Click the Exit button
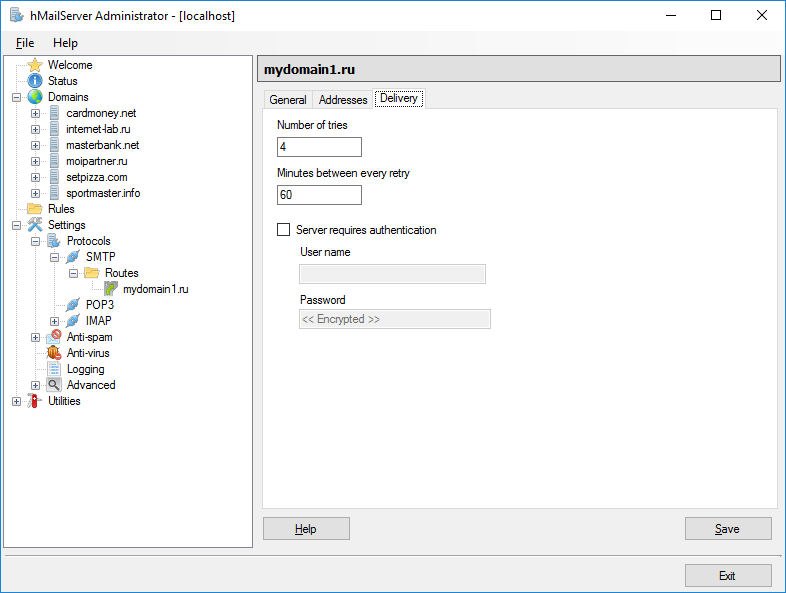786x593 pixels. click(728, 575)
